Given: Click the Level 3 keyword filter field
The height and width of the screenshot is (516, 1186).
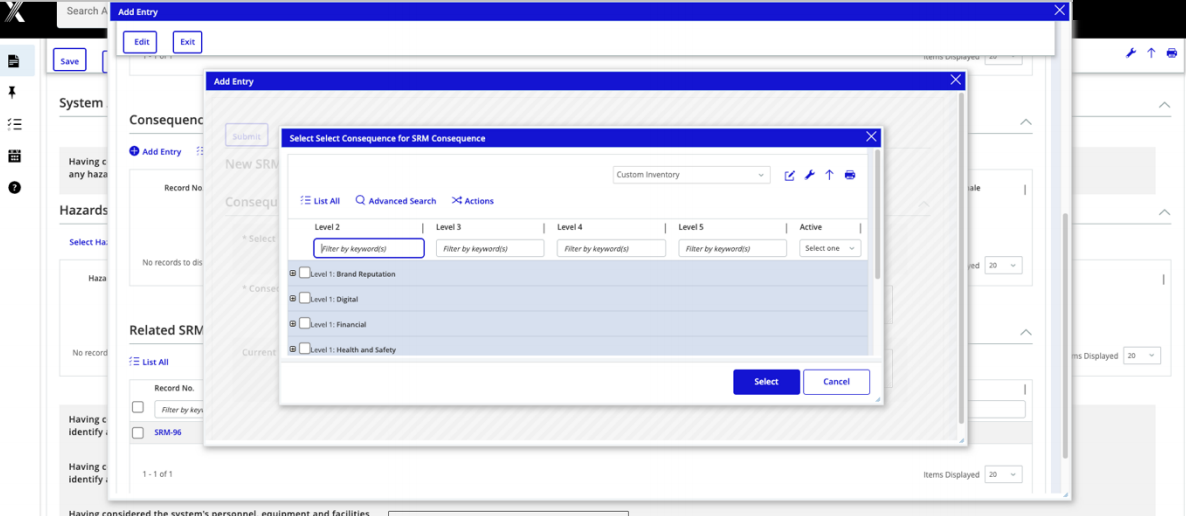Looking at the screenshot, I should coord(490,248).
